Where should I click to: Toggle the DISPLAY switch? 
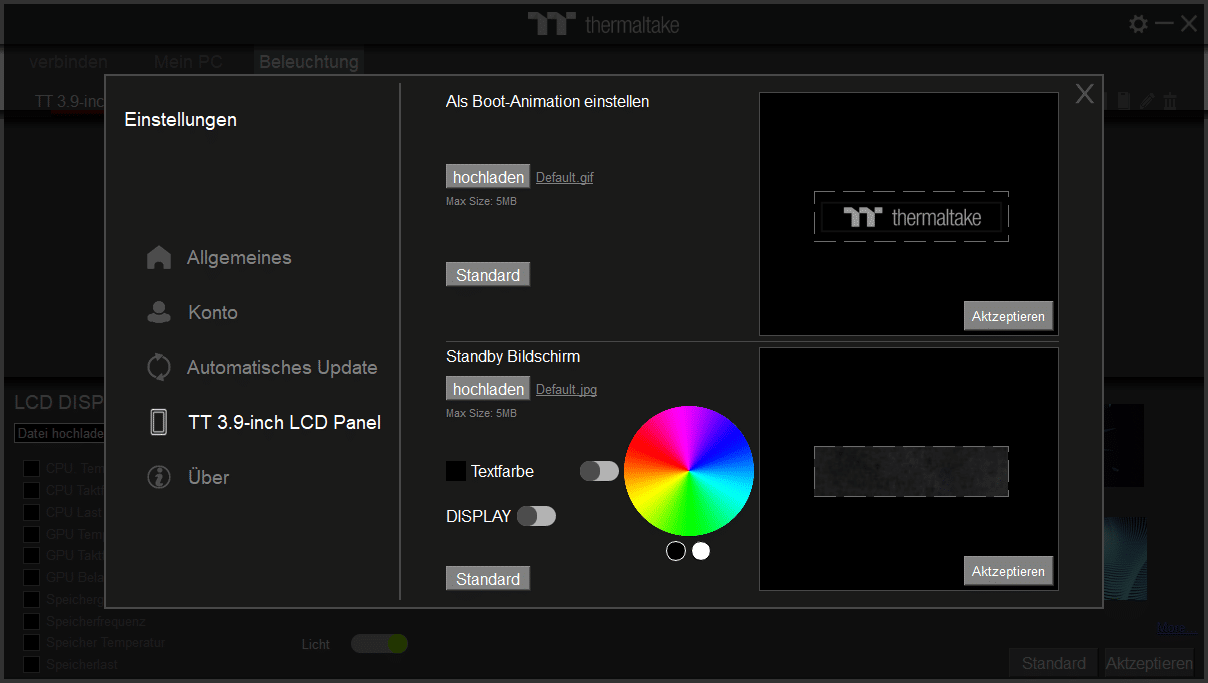[536, 516]
